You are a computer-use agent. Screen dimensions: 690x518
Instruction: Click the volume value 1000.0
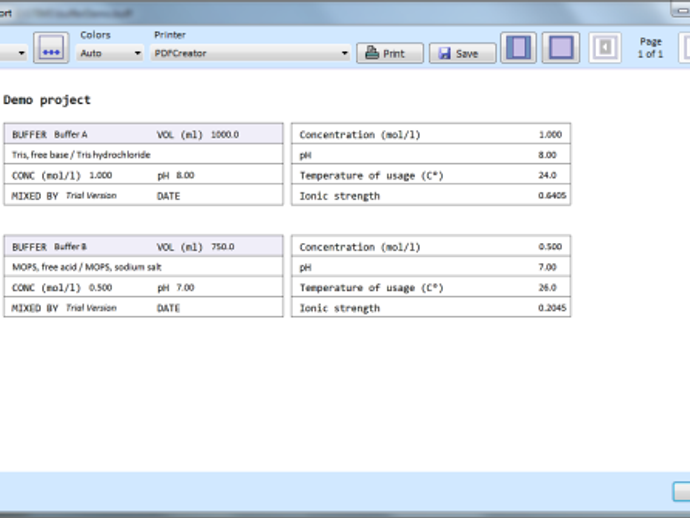pyautogui.click(x=225, y=134)
